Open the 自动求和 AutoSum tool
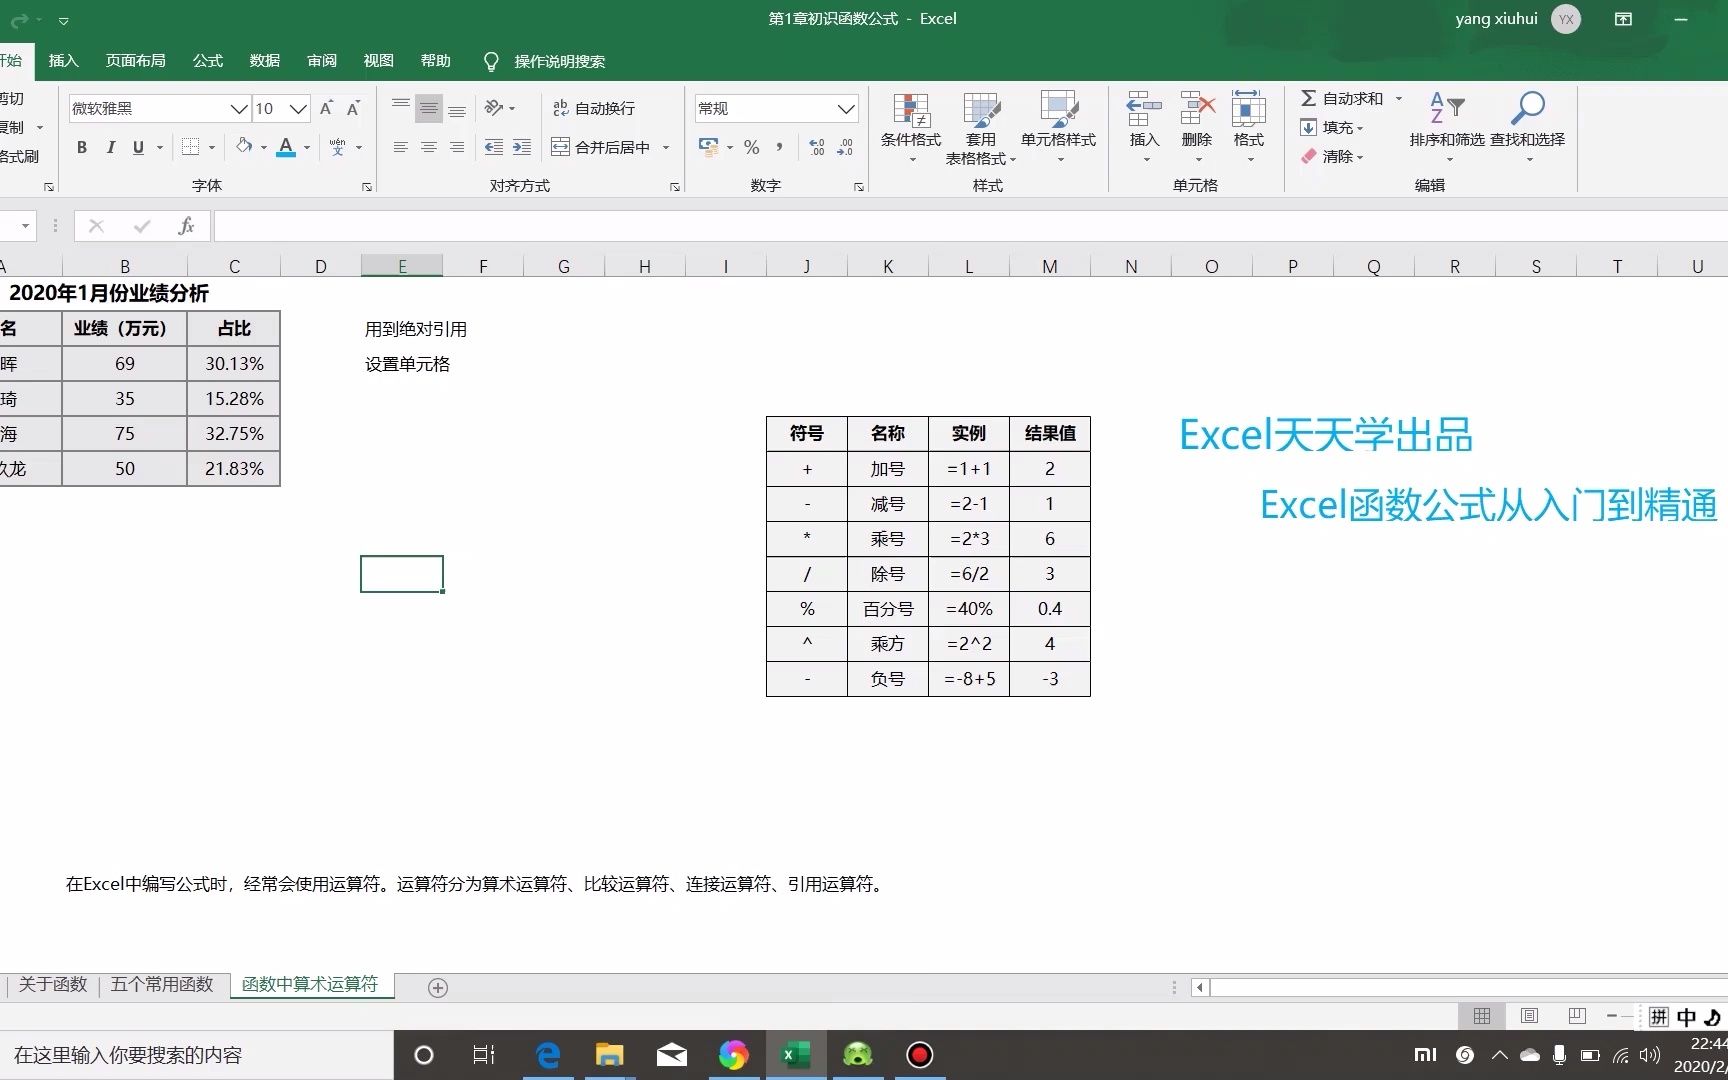The image size is (1728, 1080). [1346, 98]
